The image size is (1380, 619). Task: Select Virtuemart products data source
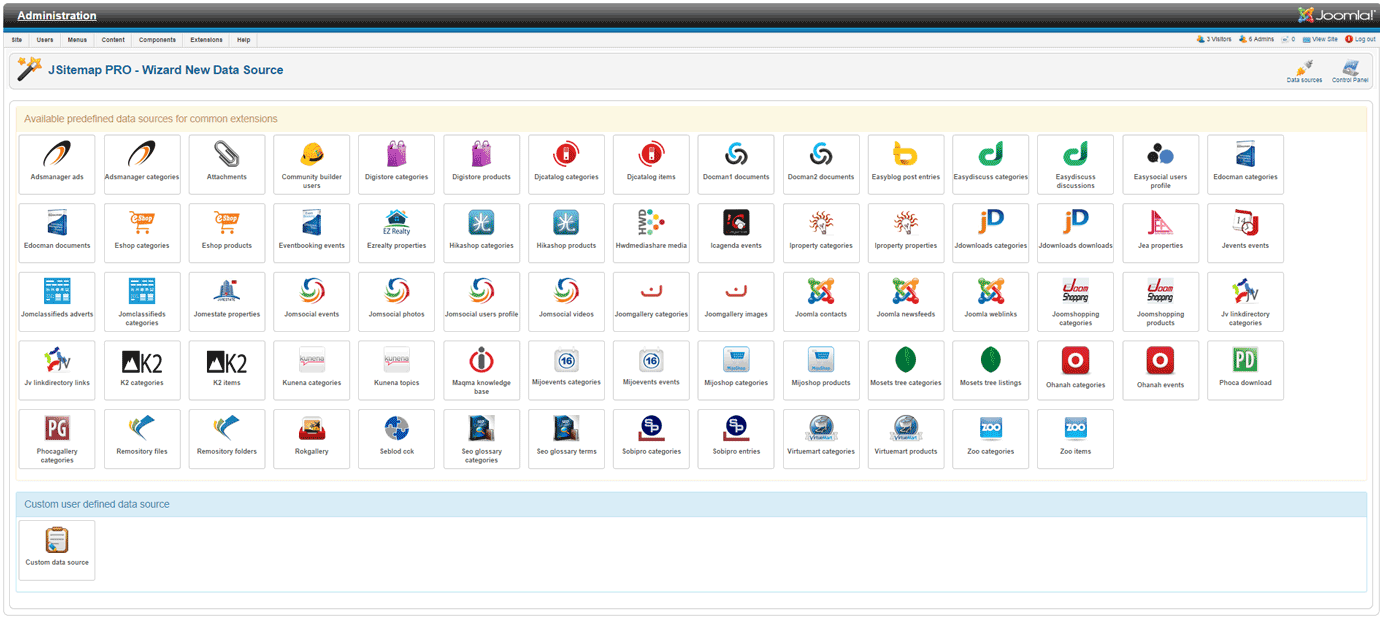point(906,438)
